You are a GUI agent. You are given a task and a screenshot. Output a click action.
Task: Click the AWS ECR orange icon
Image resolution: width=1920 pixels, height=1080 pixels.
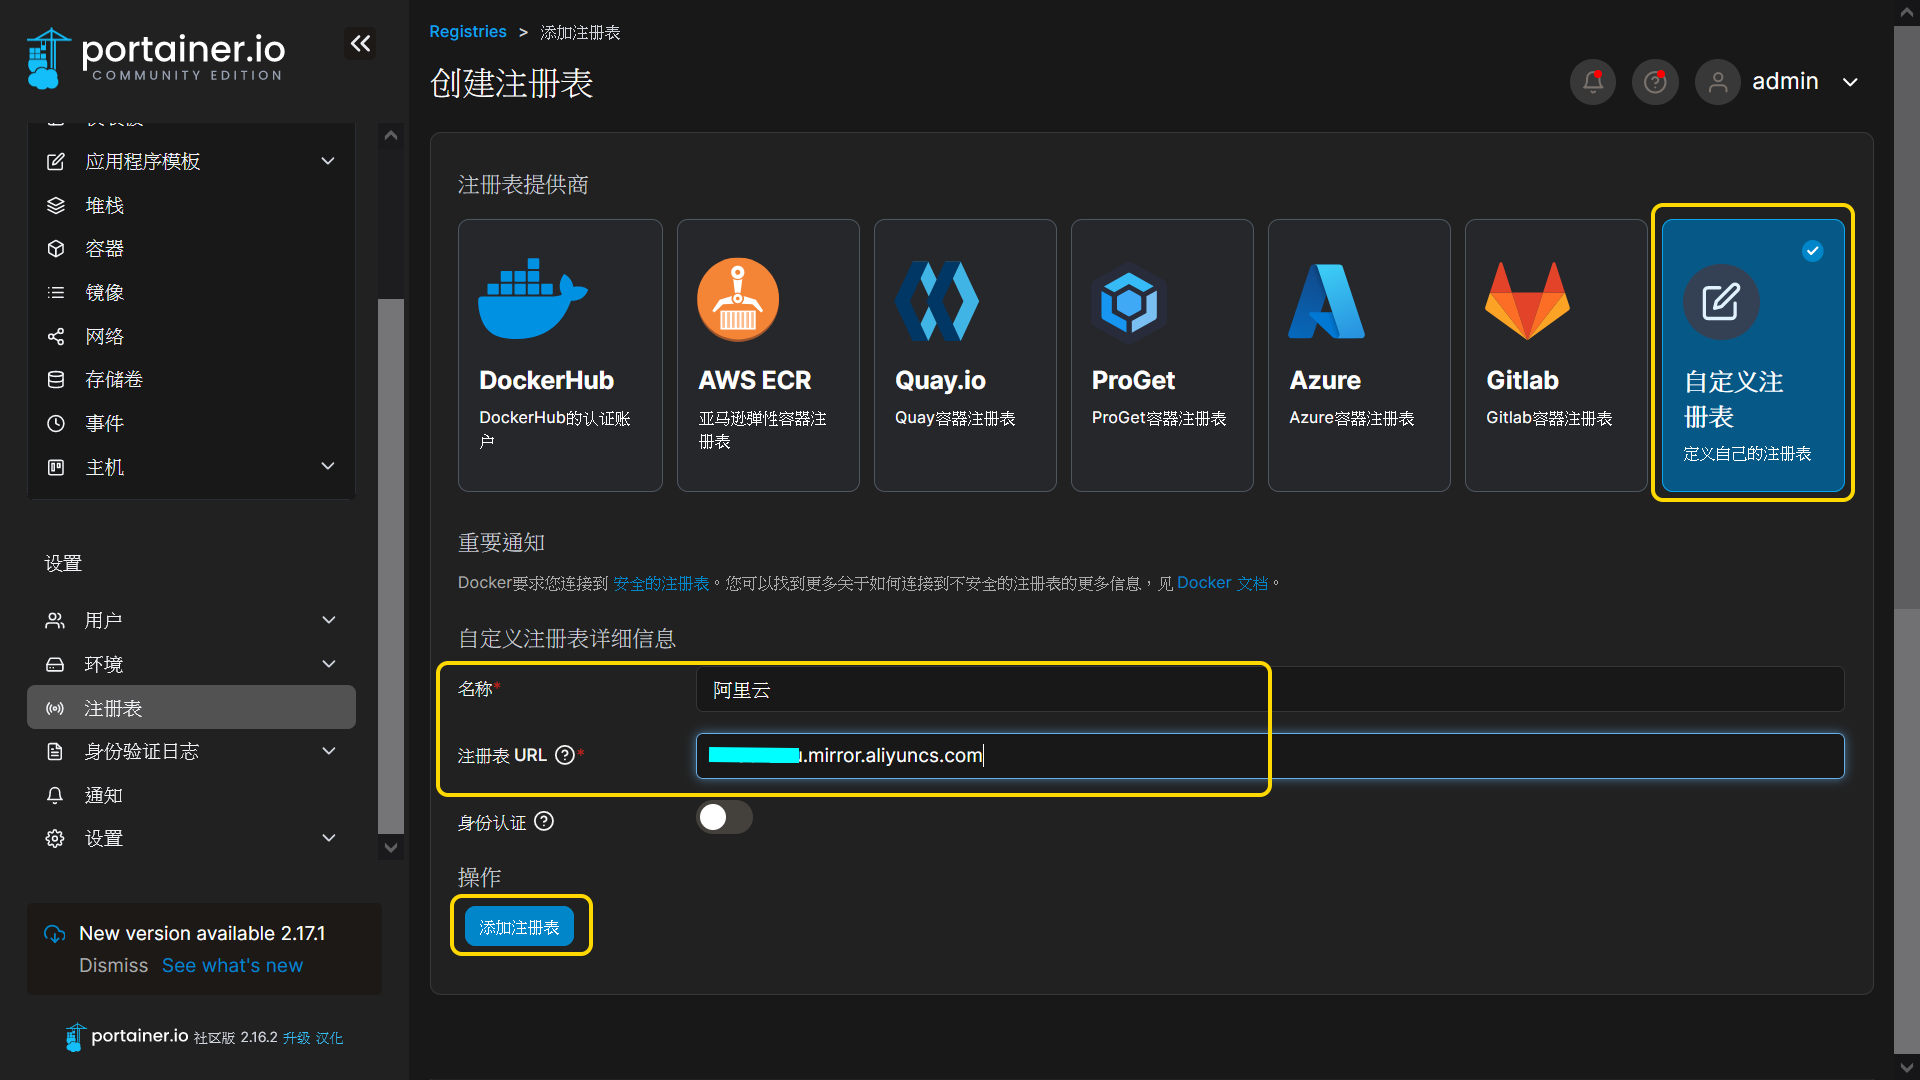pos(738,299)
